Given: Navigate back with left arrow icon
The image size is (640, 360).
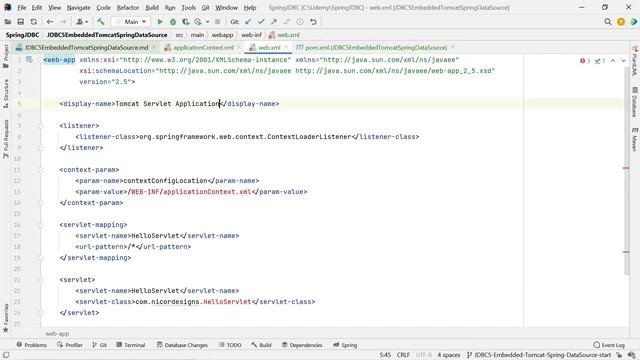Looking at the screenshot, I should pos(50,22).
